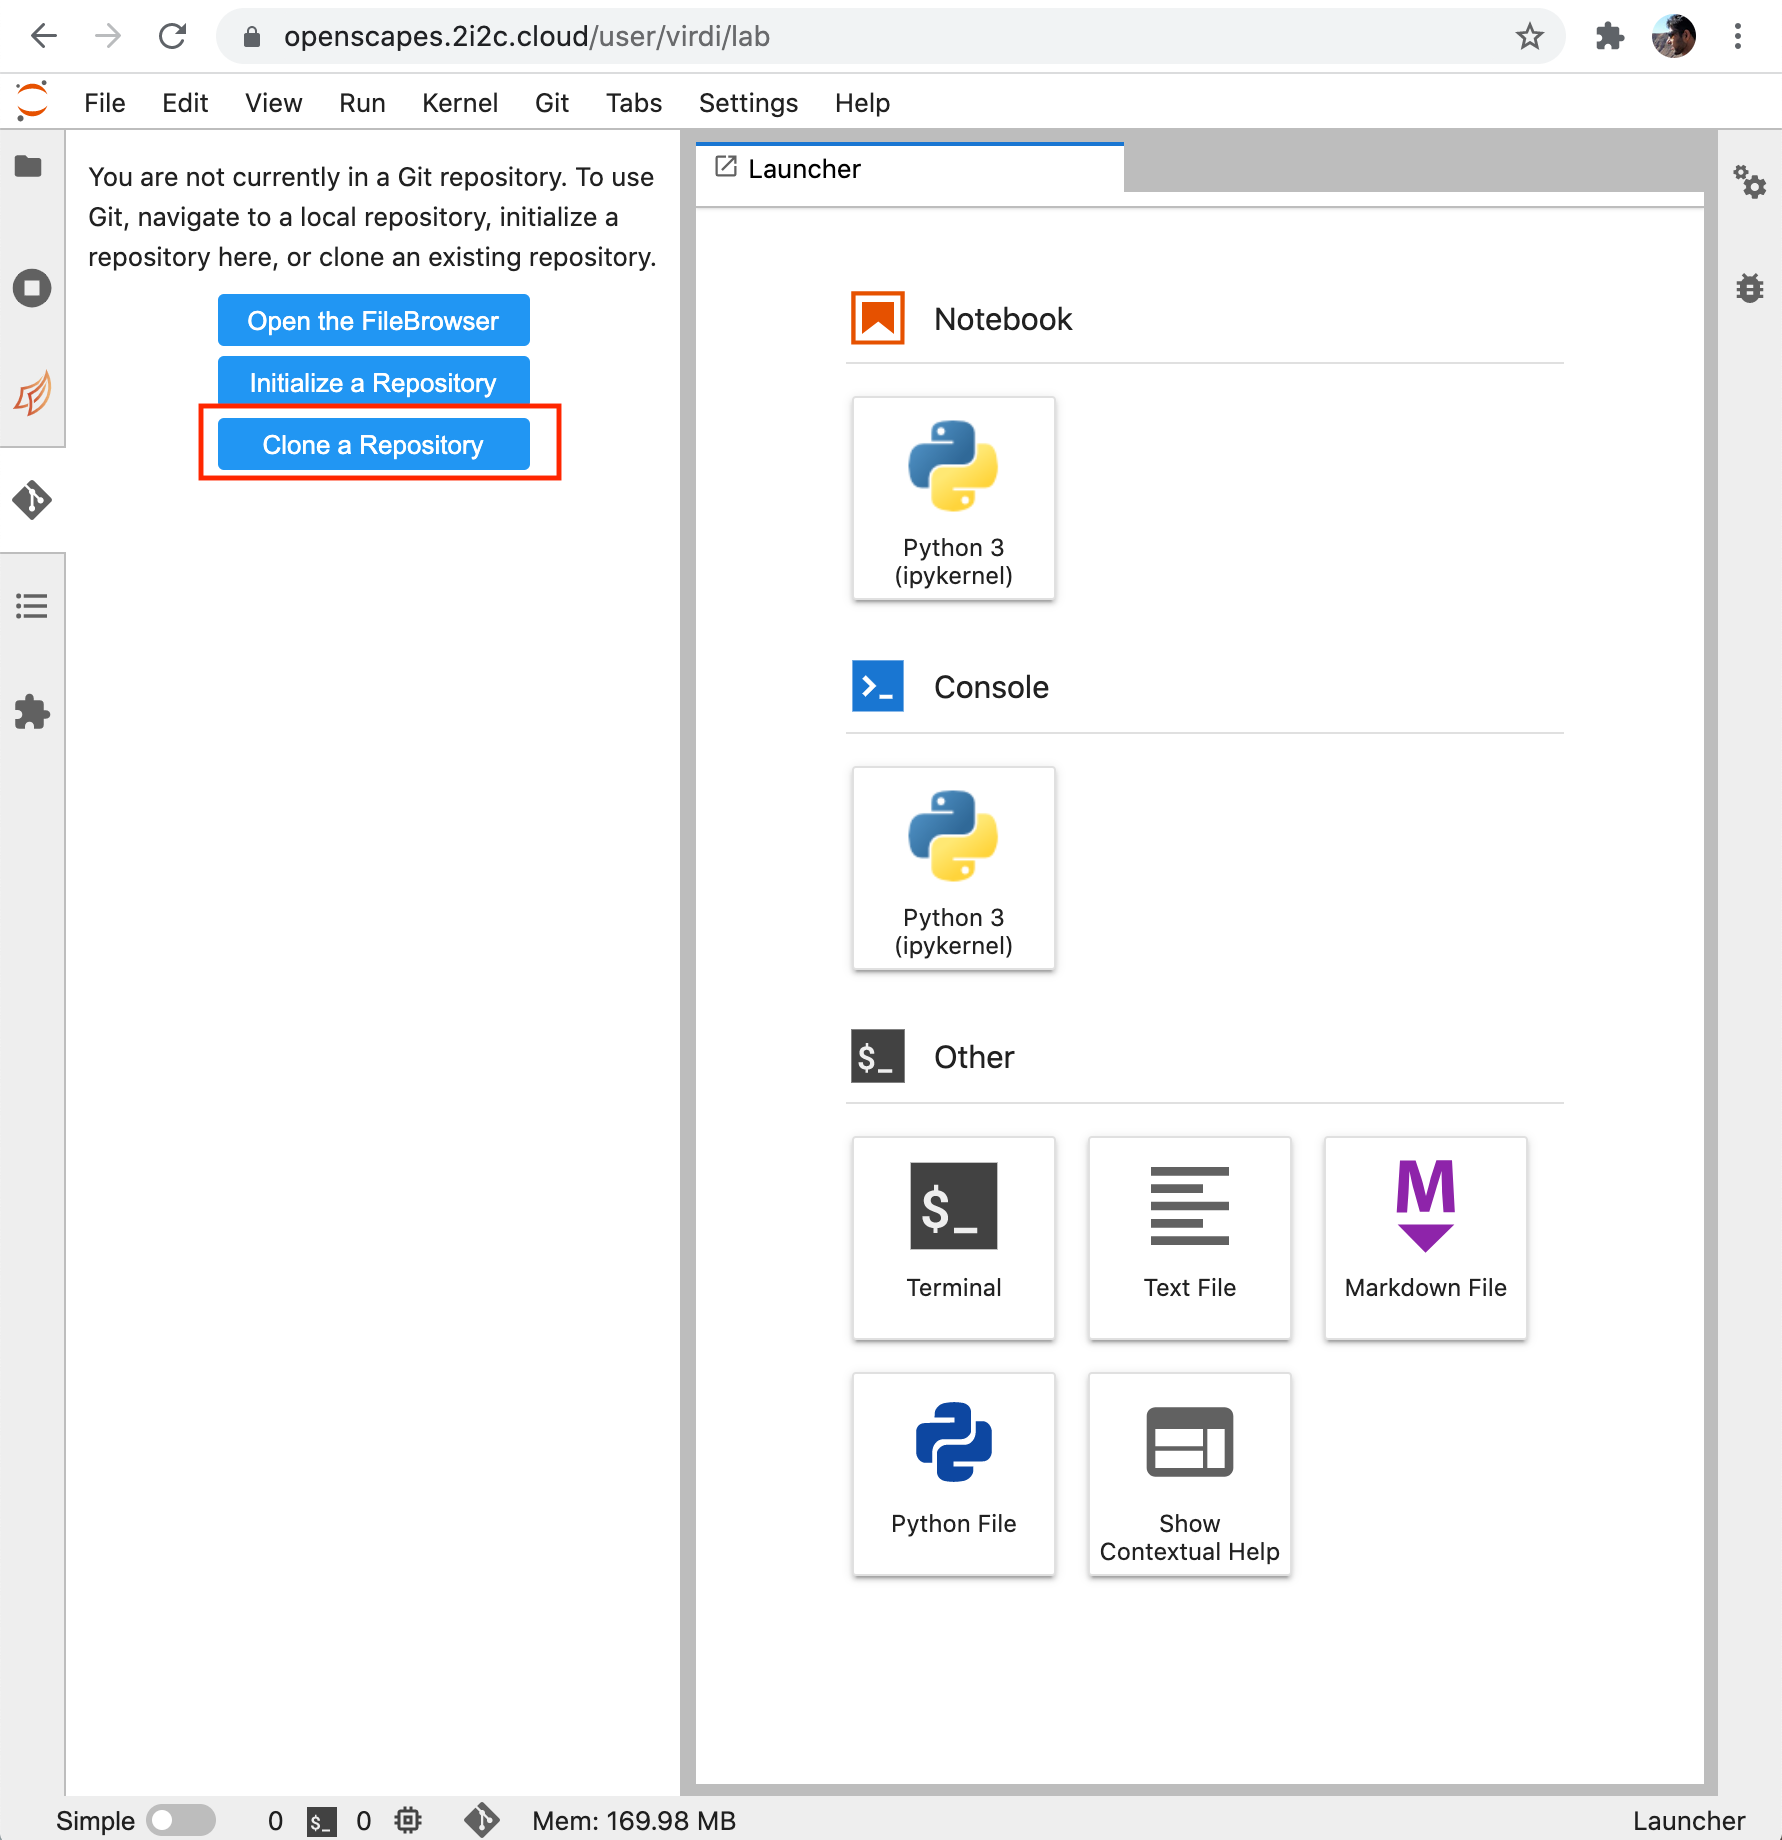Image resolution: width=1782 pixels, height=1840 pixels.
Task: Open the Table of Contents sidebar icon
Action: (31, 606)
